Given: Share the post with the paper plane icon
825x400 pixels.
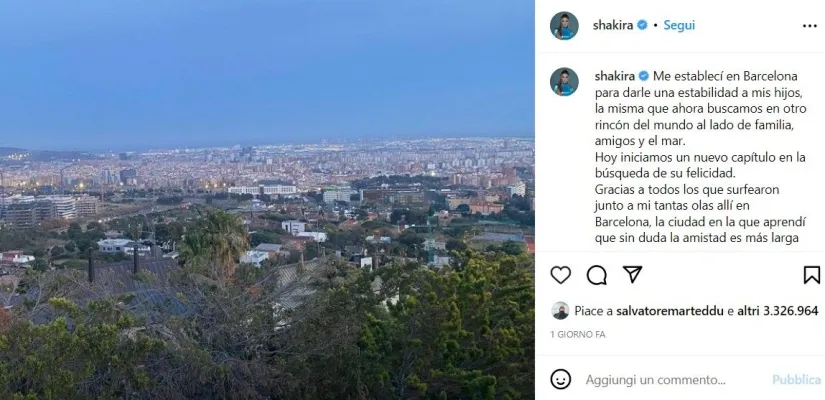Looking at the screenshot, I should [632, 275].
